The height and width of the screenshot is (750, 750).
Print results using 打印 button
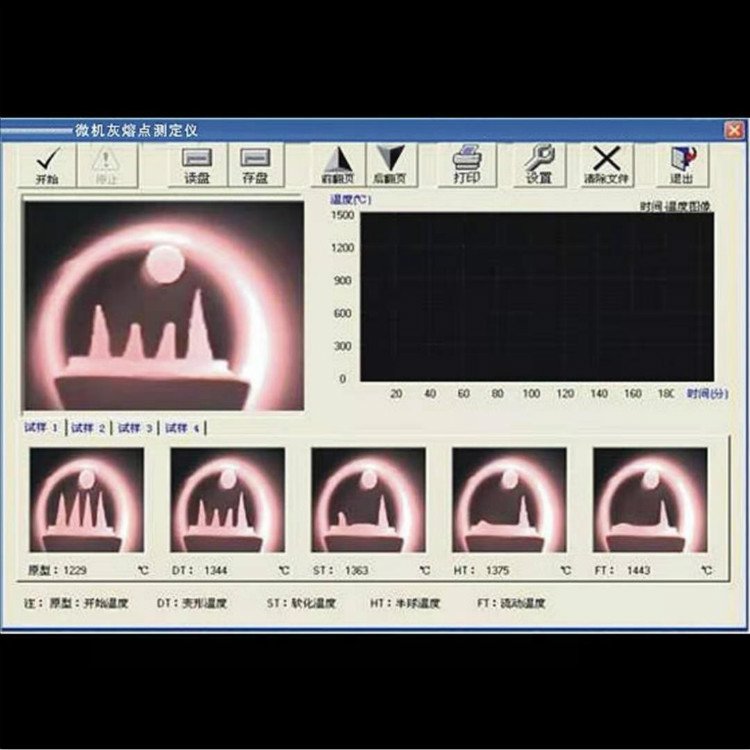(x=467, y=164)
